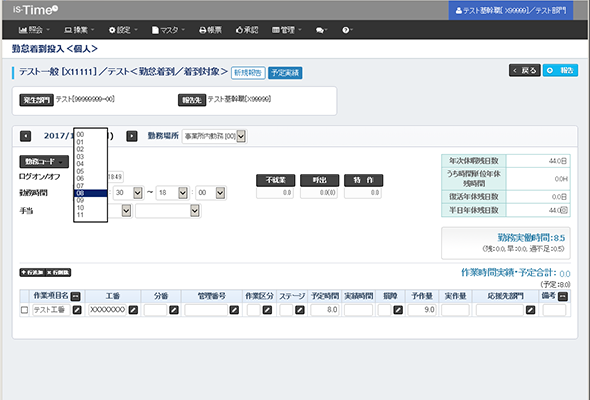Screen dimensions: 590x400
Task: Choose highlighted 08 in the hour list
Action: (x=90, y=193)
